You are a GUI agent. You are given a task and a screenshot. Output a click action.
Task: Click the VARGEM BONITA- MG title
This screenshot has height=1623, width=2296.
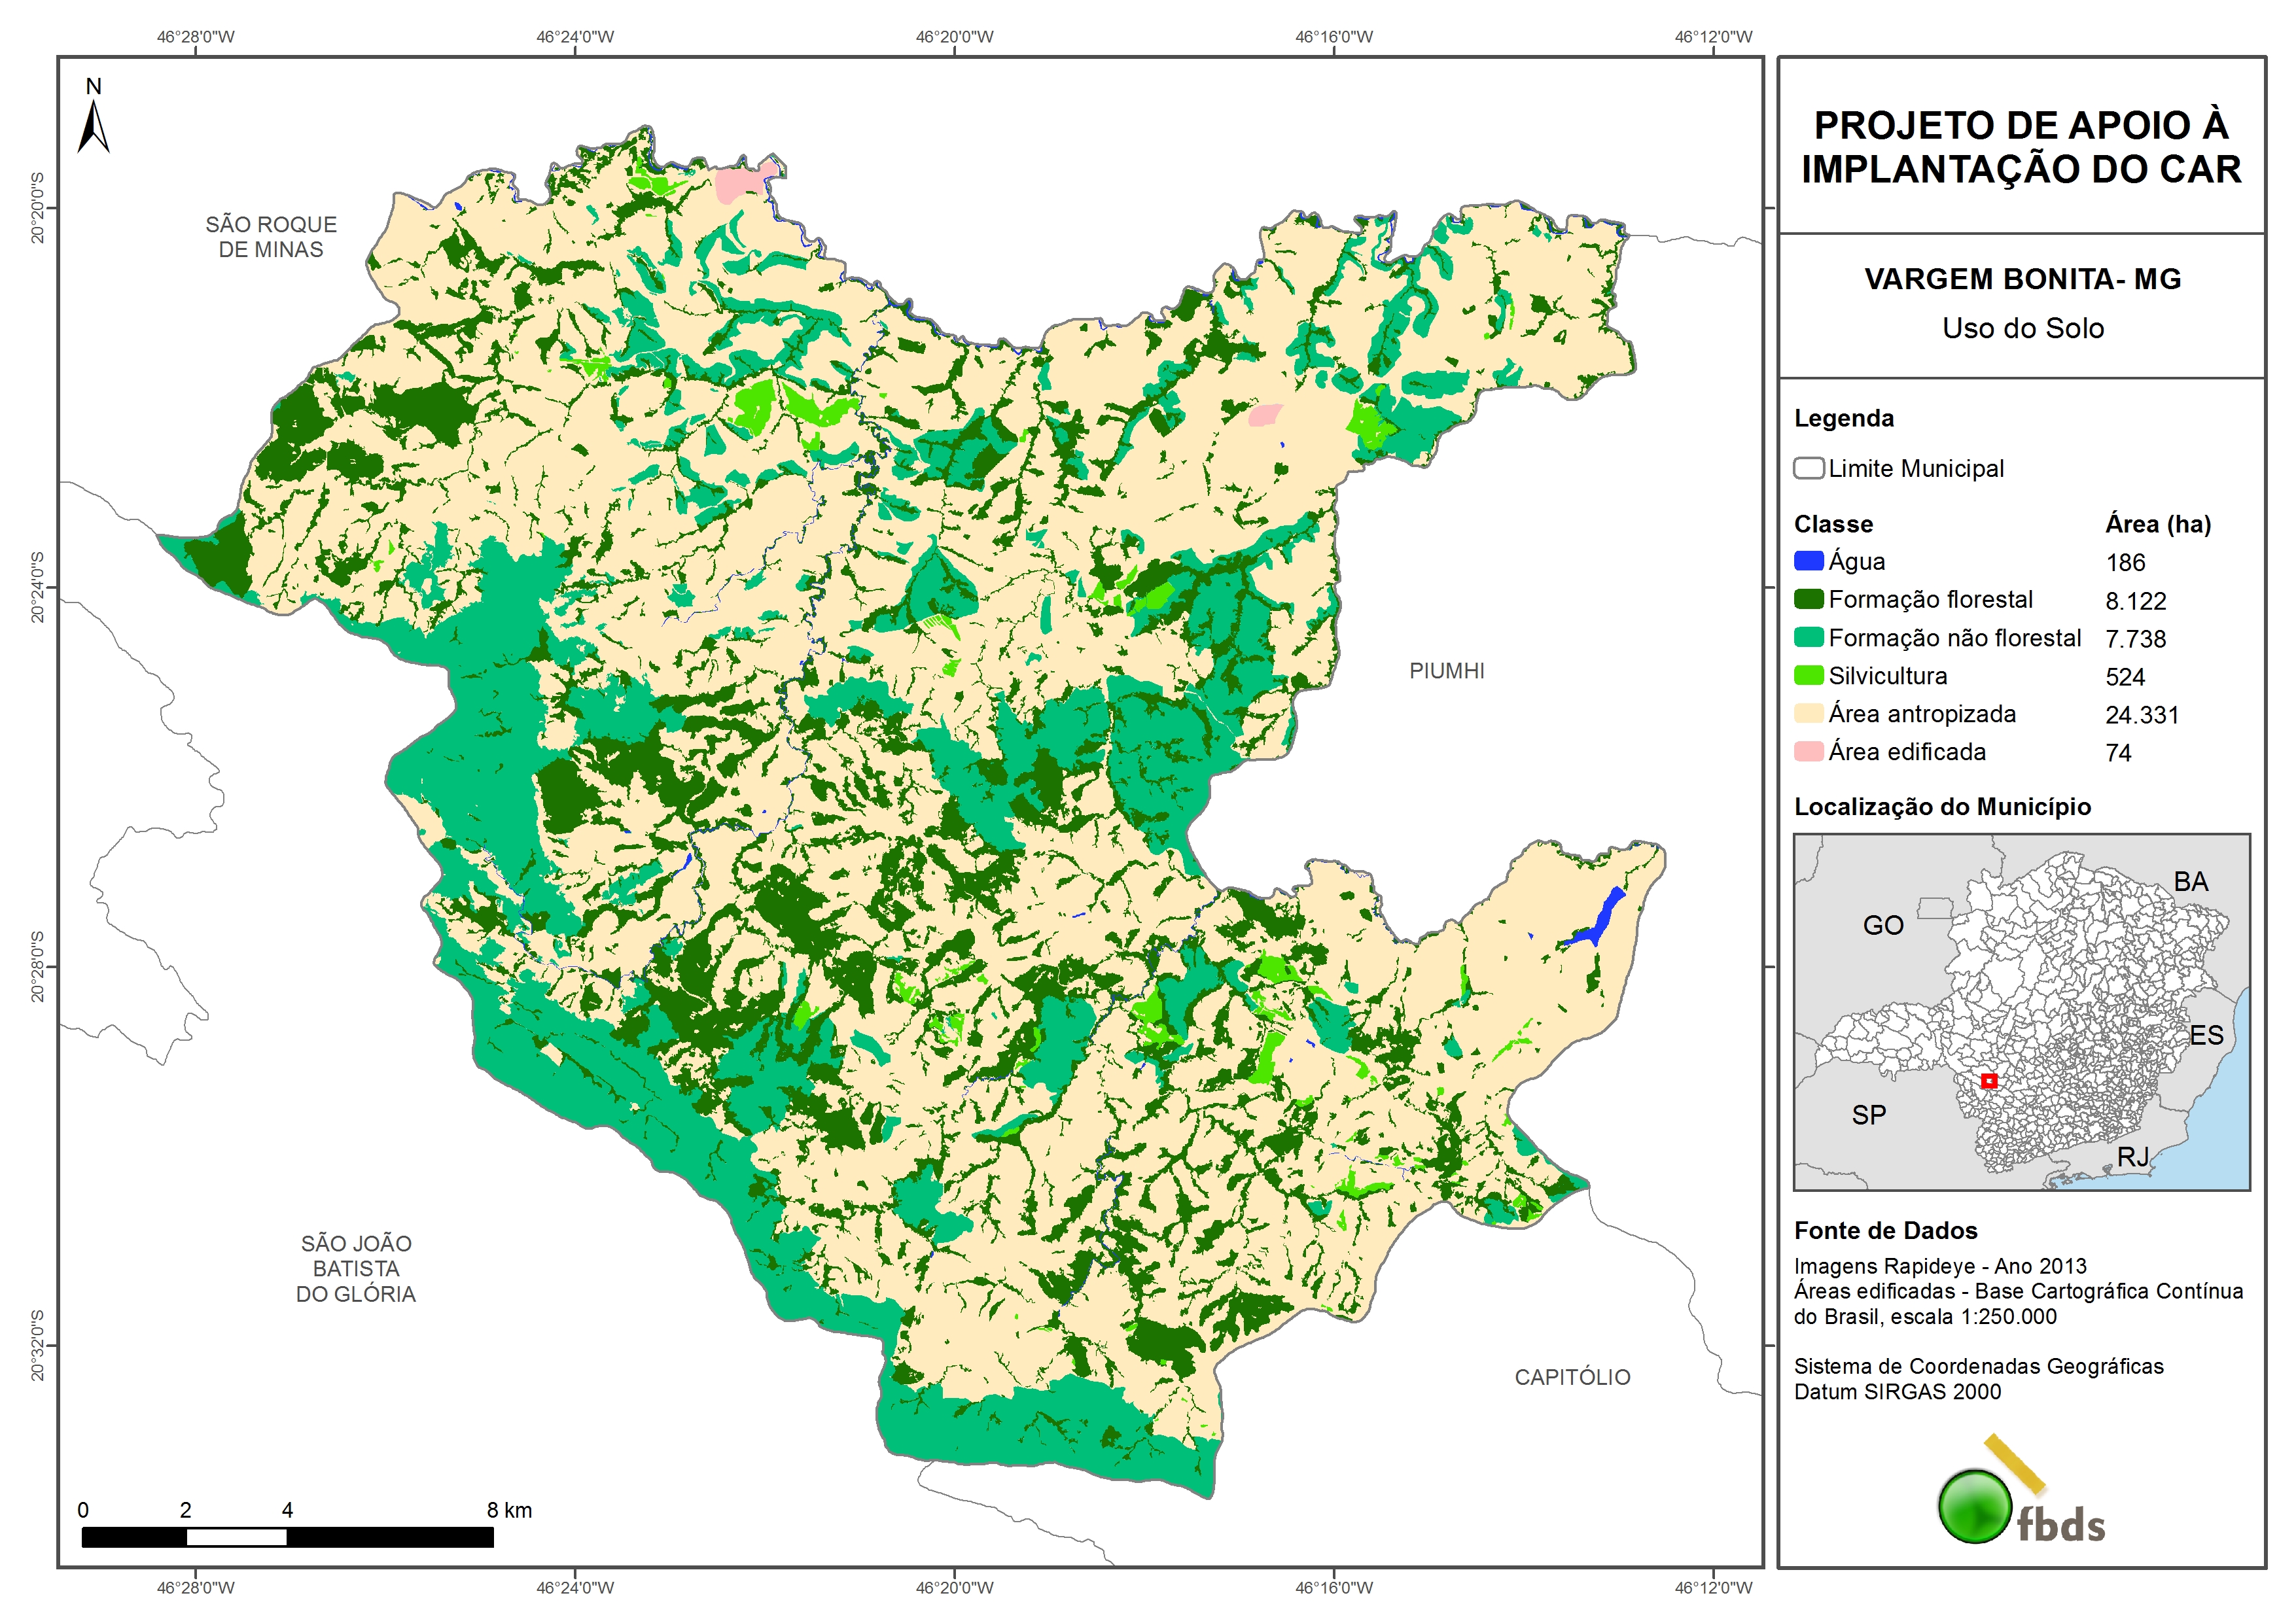[2022, 279]
